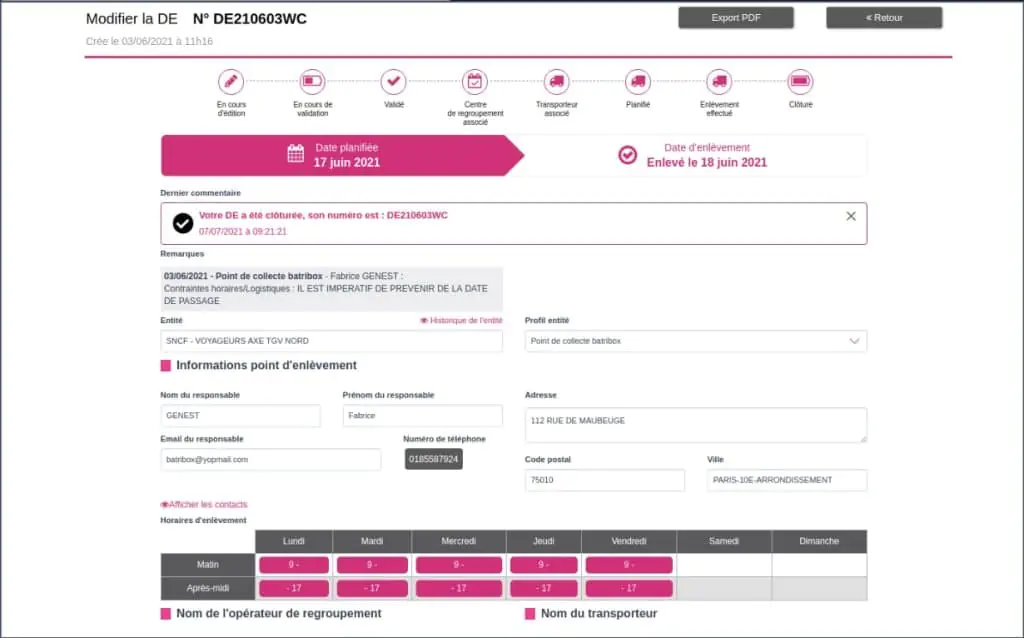Screen dimensions: 1024x638
Task: Click the 'Planifié' truck step icon
Action: coord(637,82)
